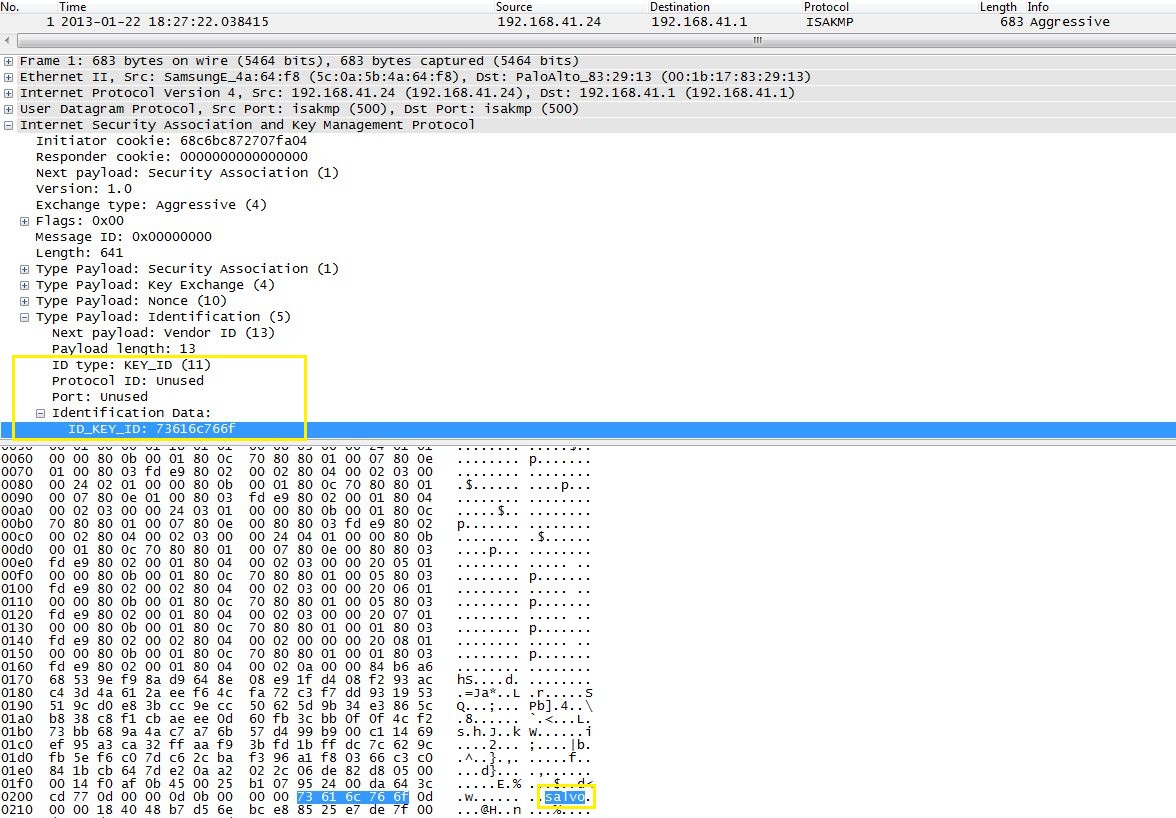
Task: Select the Payload length: 13 line
Action: [x=124, y=349]
